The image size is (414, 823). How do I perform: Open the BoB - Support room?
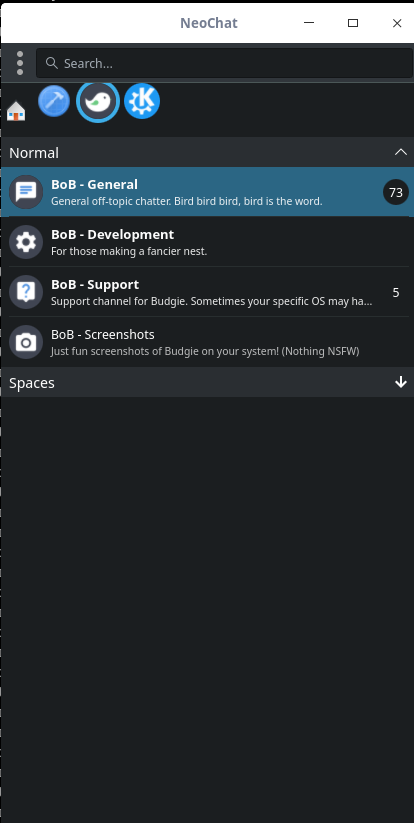(207, 292)
